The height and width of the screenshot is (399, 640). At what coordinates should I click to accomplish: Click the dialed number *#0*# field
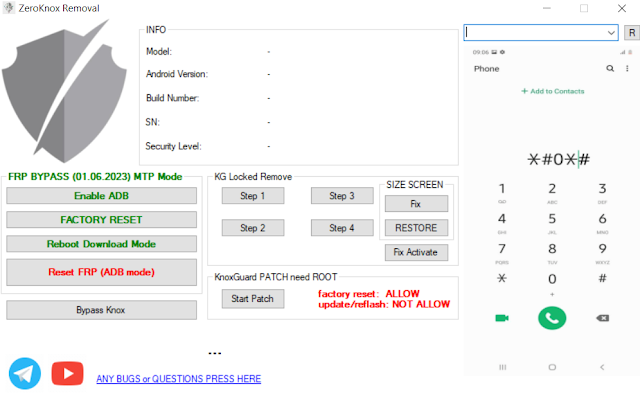coord(558,159)
